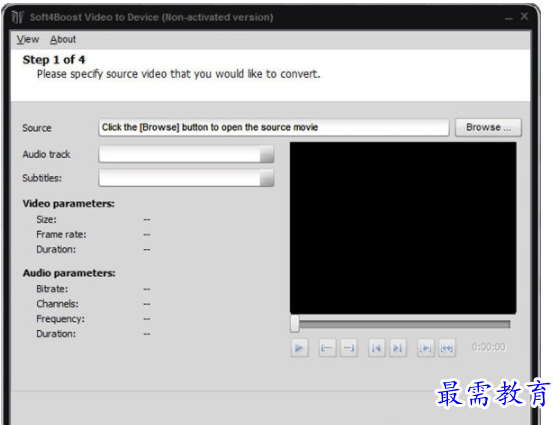
Task: Click the Source file path field
Action: pos(273,127)
